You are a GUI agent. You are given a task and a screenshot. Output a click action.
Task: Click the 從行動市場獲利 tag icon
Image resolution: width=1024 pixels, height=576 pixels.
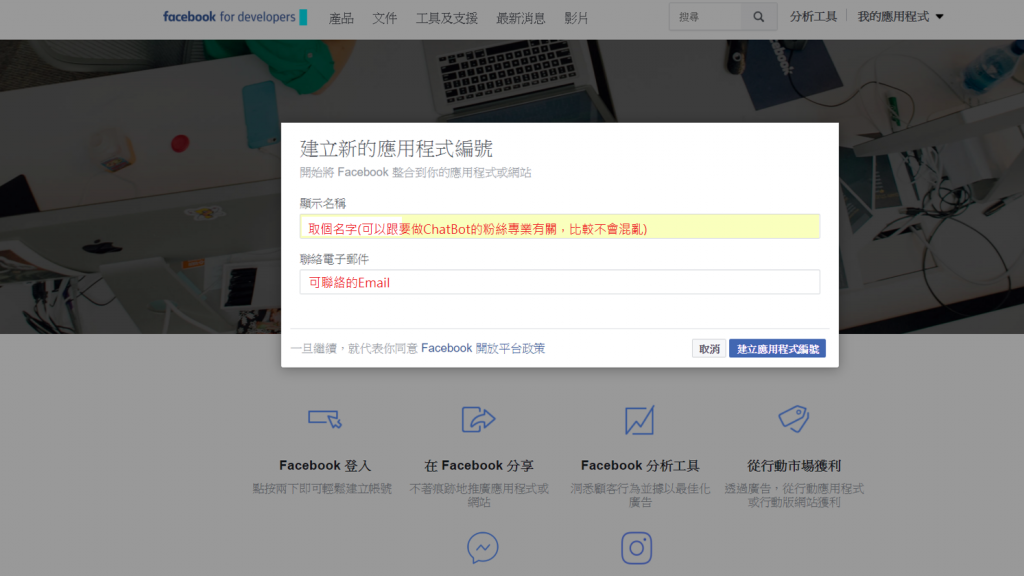(x=793, y=419)
